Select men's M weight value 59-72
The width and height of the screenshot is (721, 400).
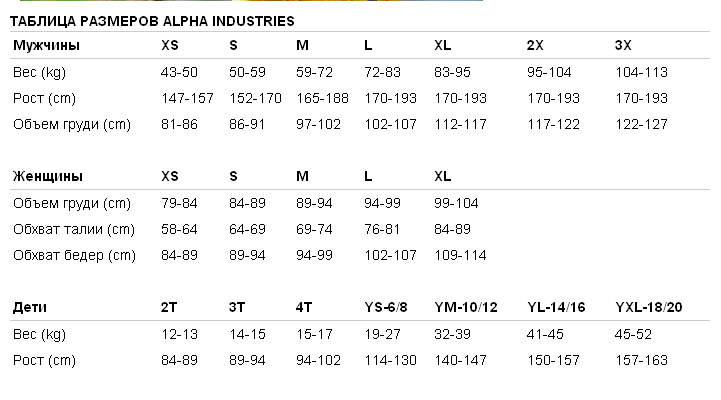pyautogui.click(x=314, y=72)
